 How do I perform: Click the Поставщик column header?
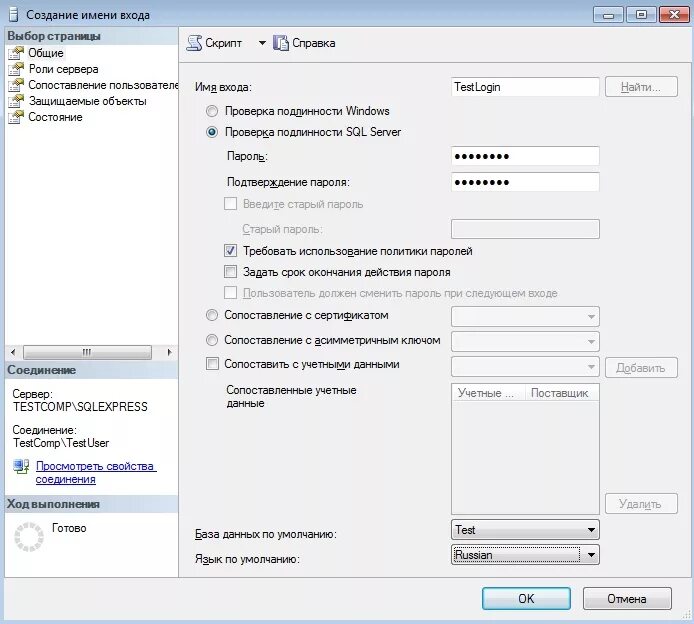(562, 393)
